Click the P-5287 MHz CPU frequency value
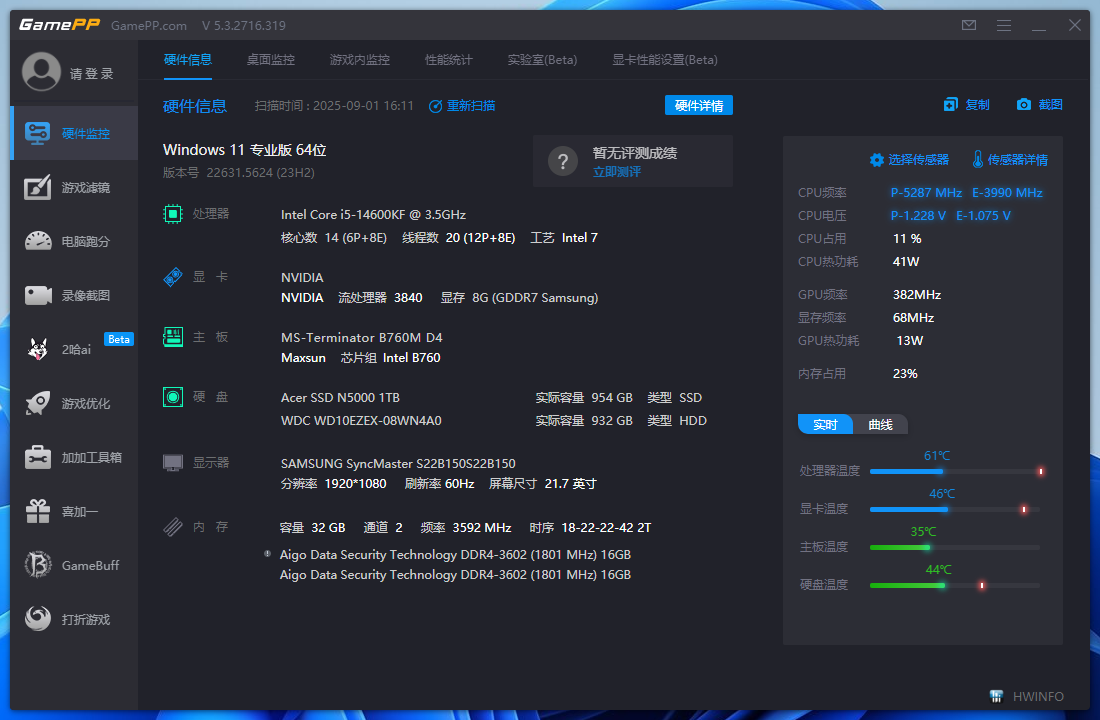 927,192
